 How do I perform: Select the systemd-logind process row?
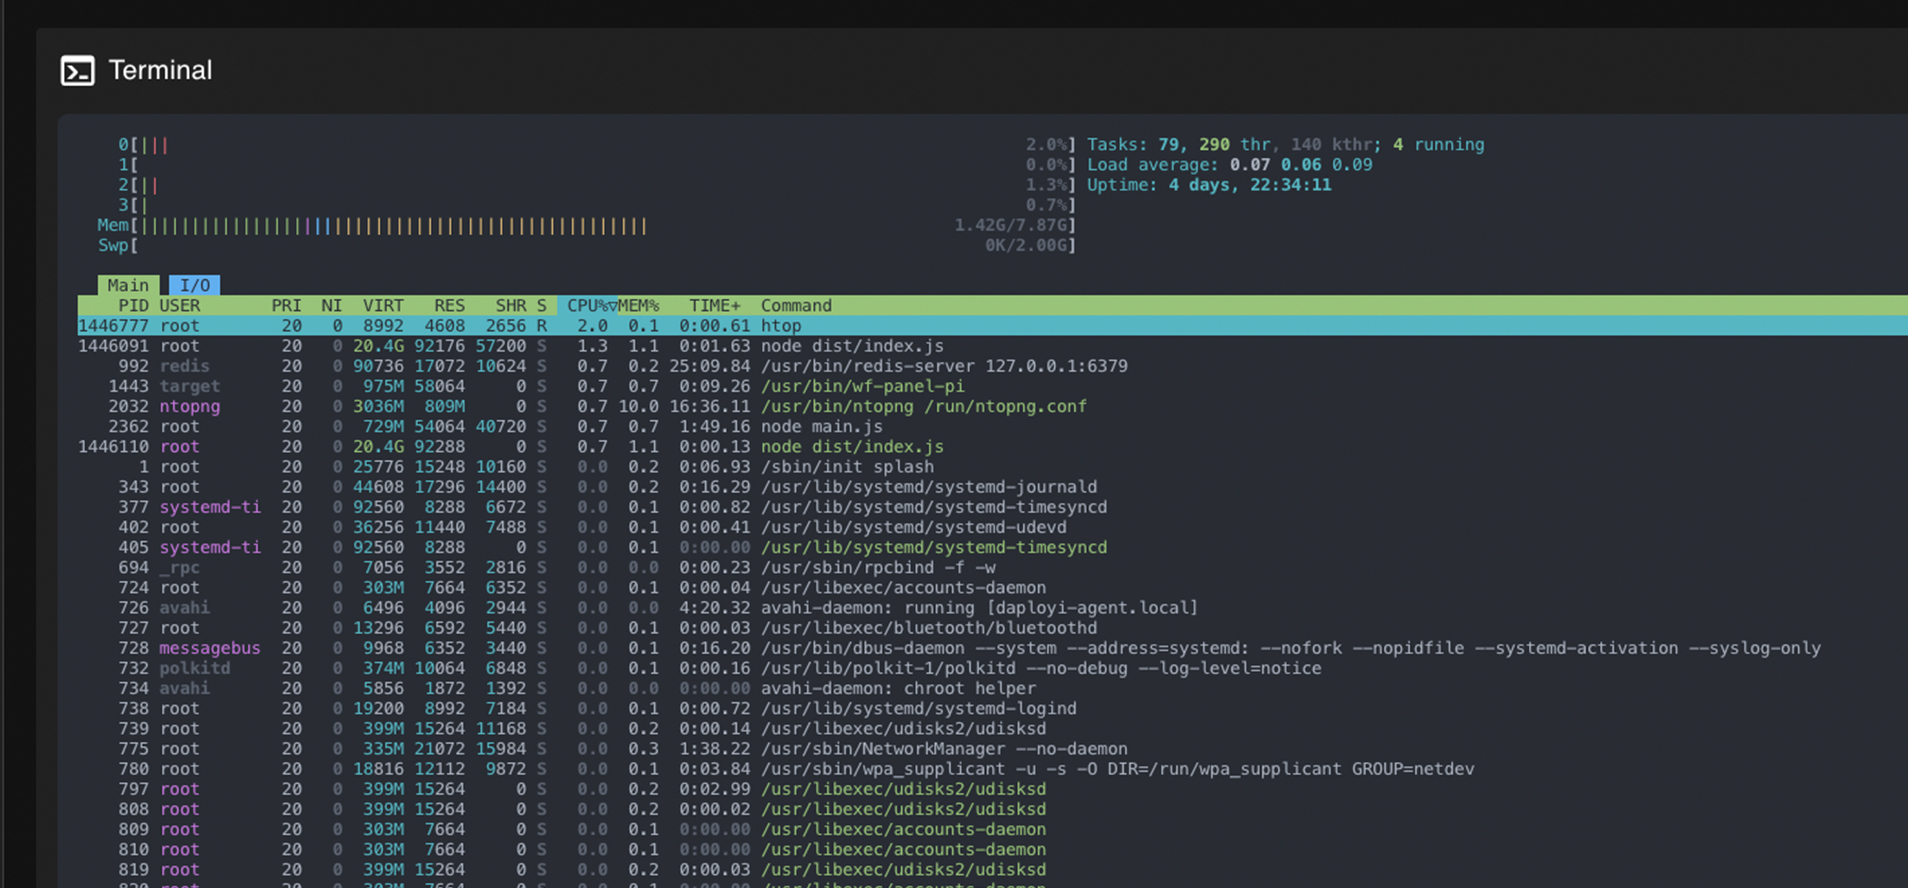[992, 708]
